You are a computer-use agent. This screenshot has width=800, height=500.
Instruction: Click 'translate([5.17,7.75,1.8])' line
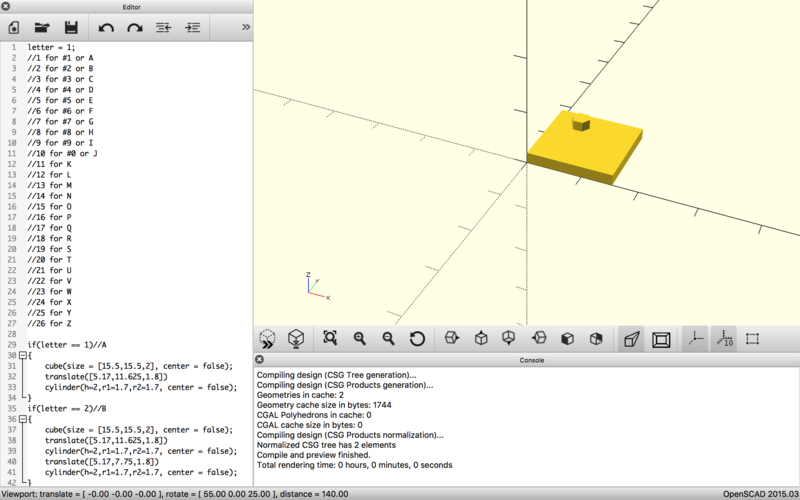tap(102, 462)
